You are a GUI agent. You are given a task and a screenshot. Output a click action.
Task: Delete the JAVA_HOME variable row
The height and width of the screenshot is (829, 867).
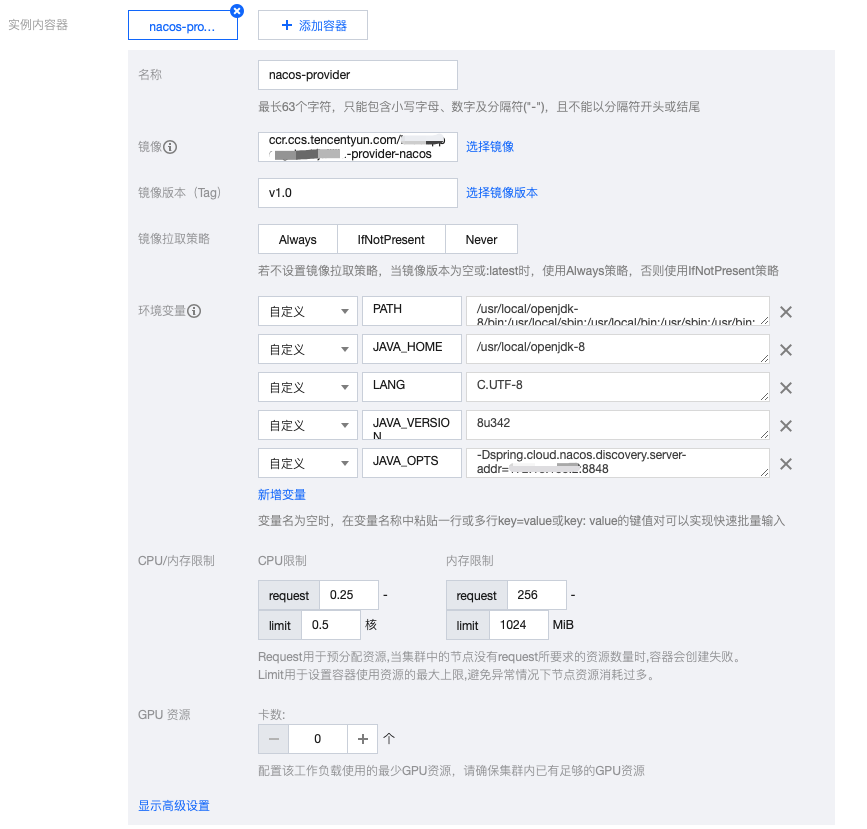pos(786,350)
